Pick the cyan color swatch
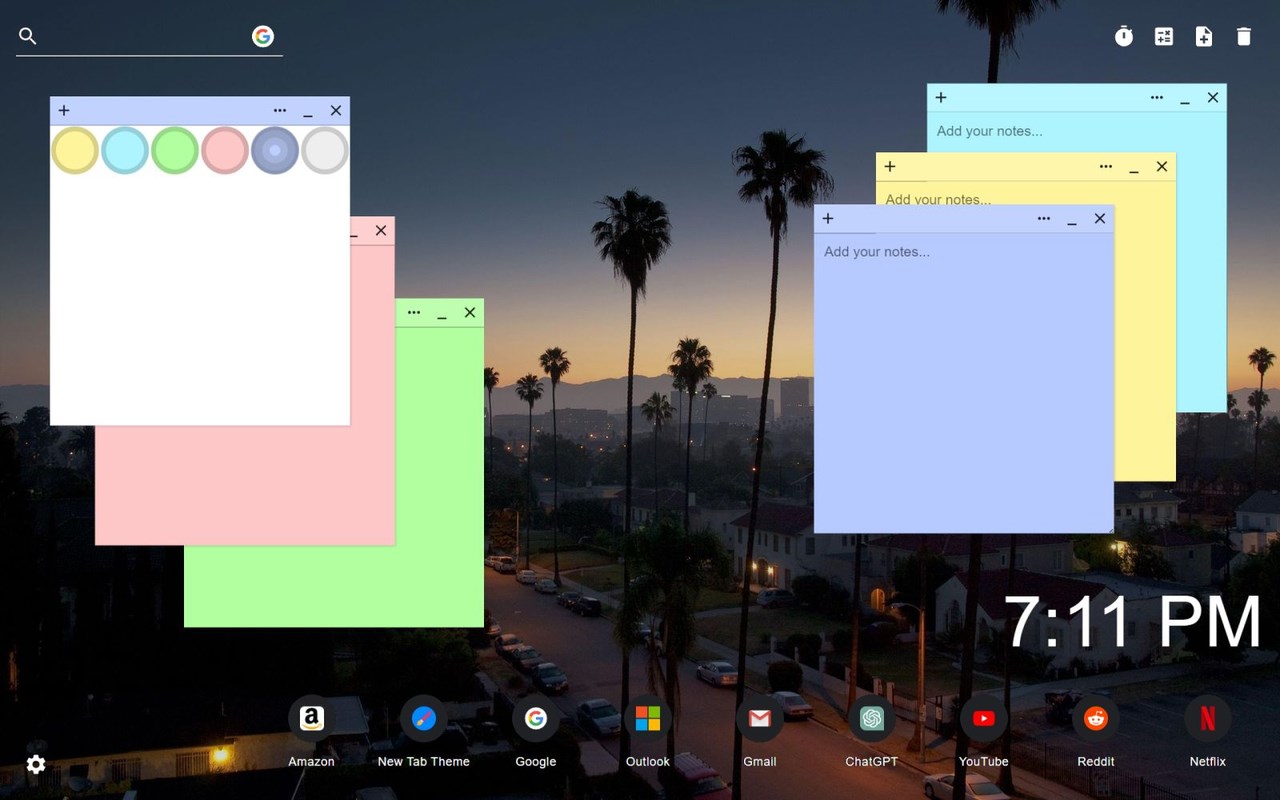 [125, 151]
